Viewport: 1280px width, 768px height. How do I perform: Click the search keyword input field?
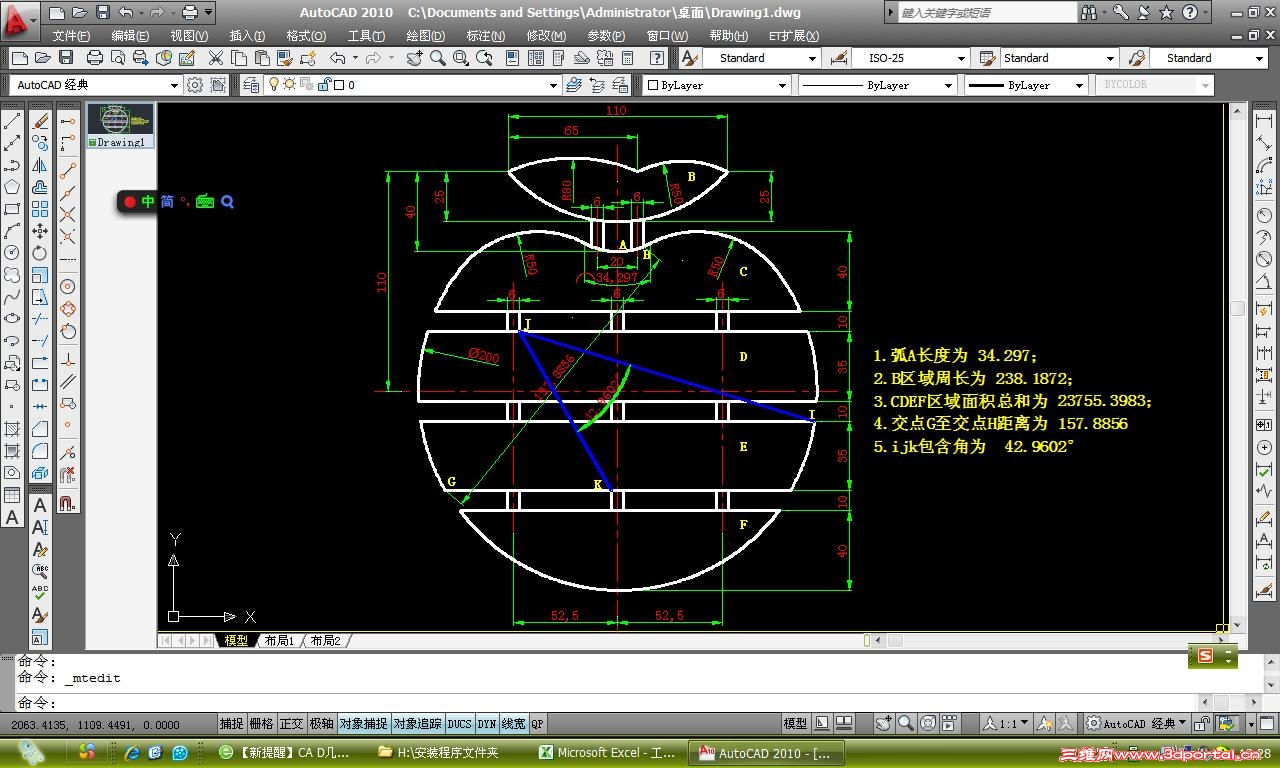click(987, 13)
